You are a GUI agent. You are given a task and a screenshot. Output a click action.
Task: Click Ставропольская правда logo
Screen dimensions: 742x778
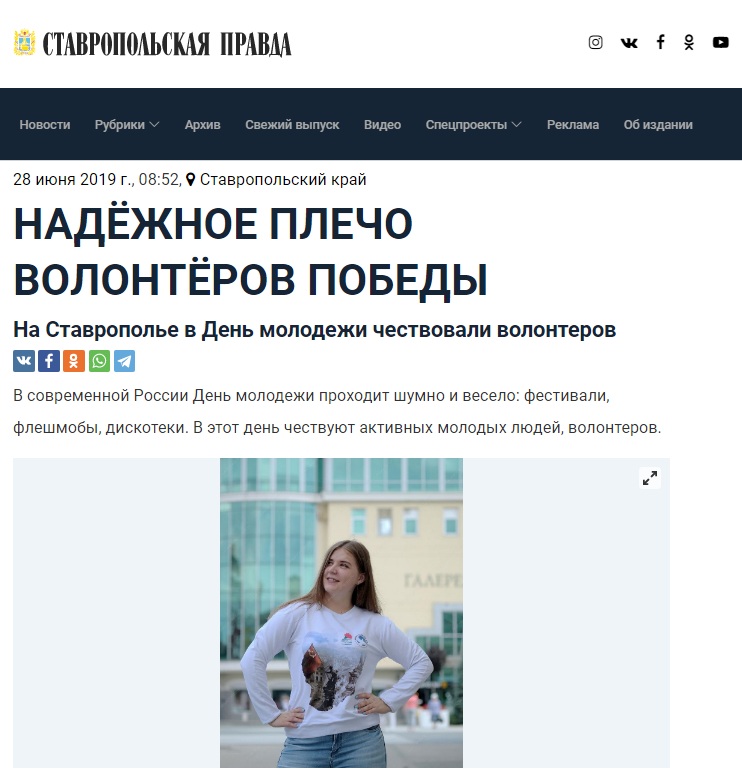152,43
